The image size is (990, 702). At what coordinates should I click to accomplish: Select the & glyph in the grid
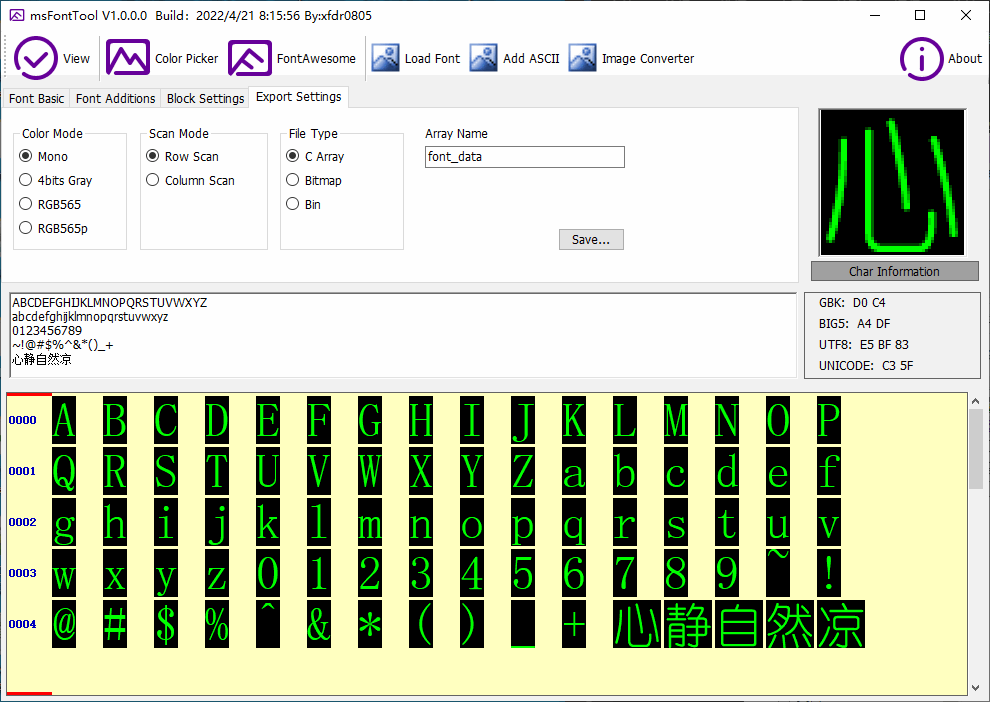click(x=319, y=624)
